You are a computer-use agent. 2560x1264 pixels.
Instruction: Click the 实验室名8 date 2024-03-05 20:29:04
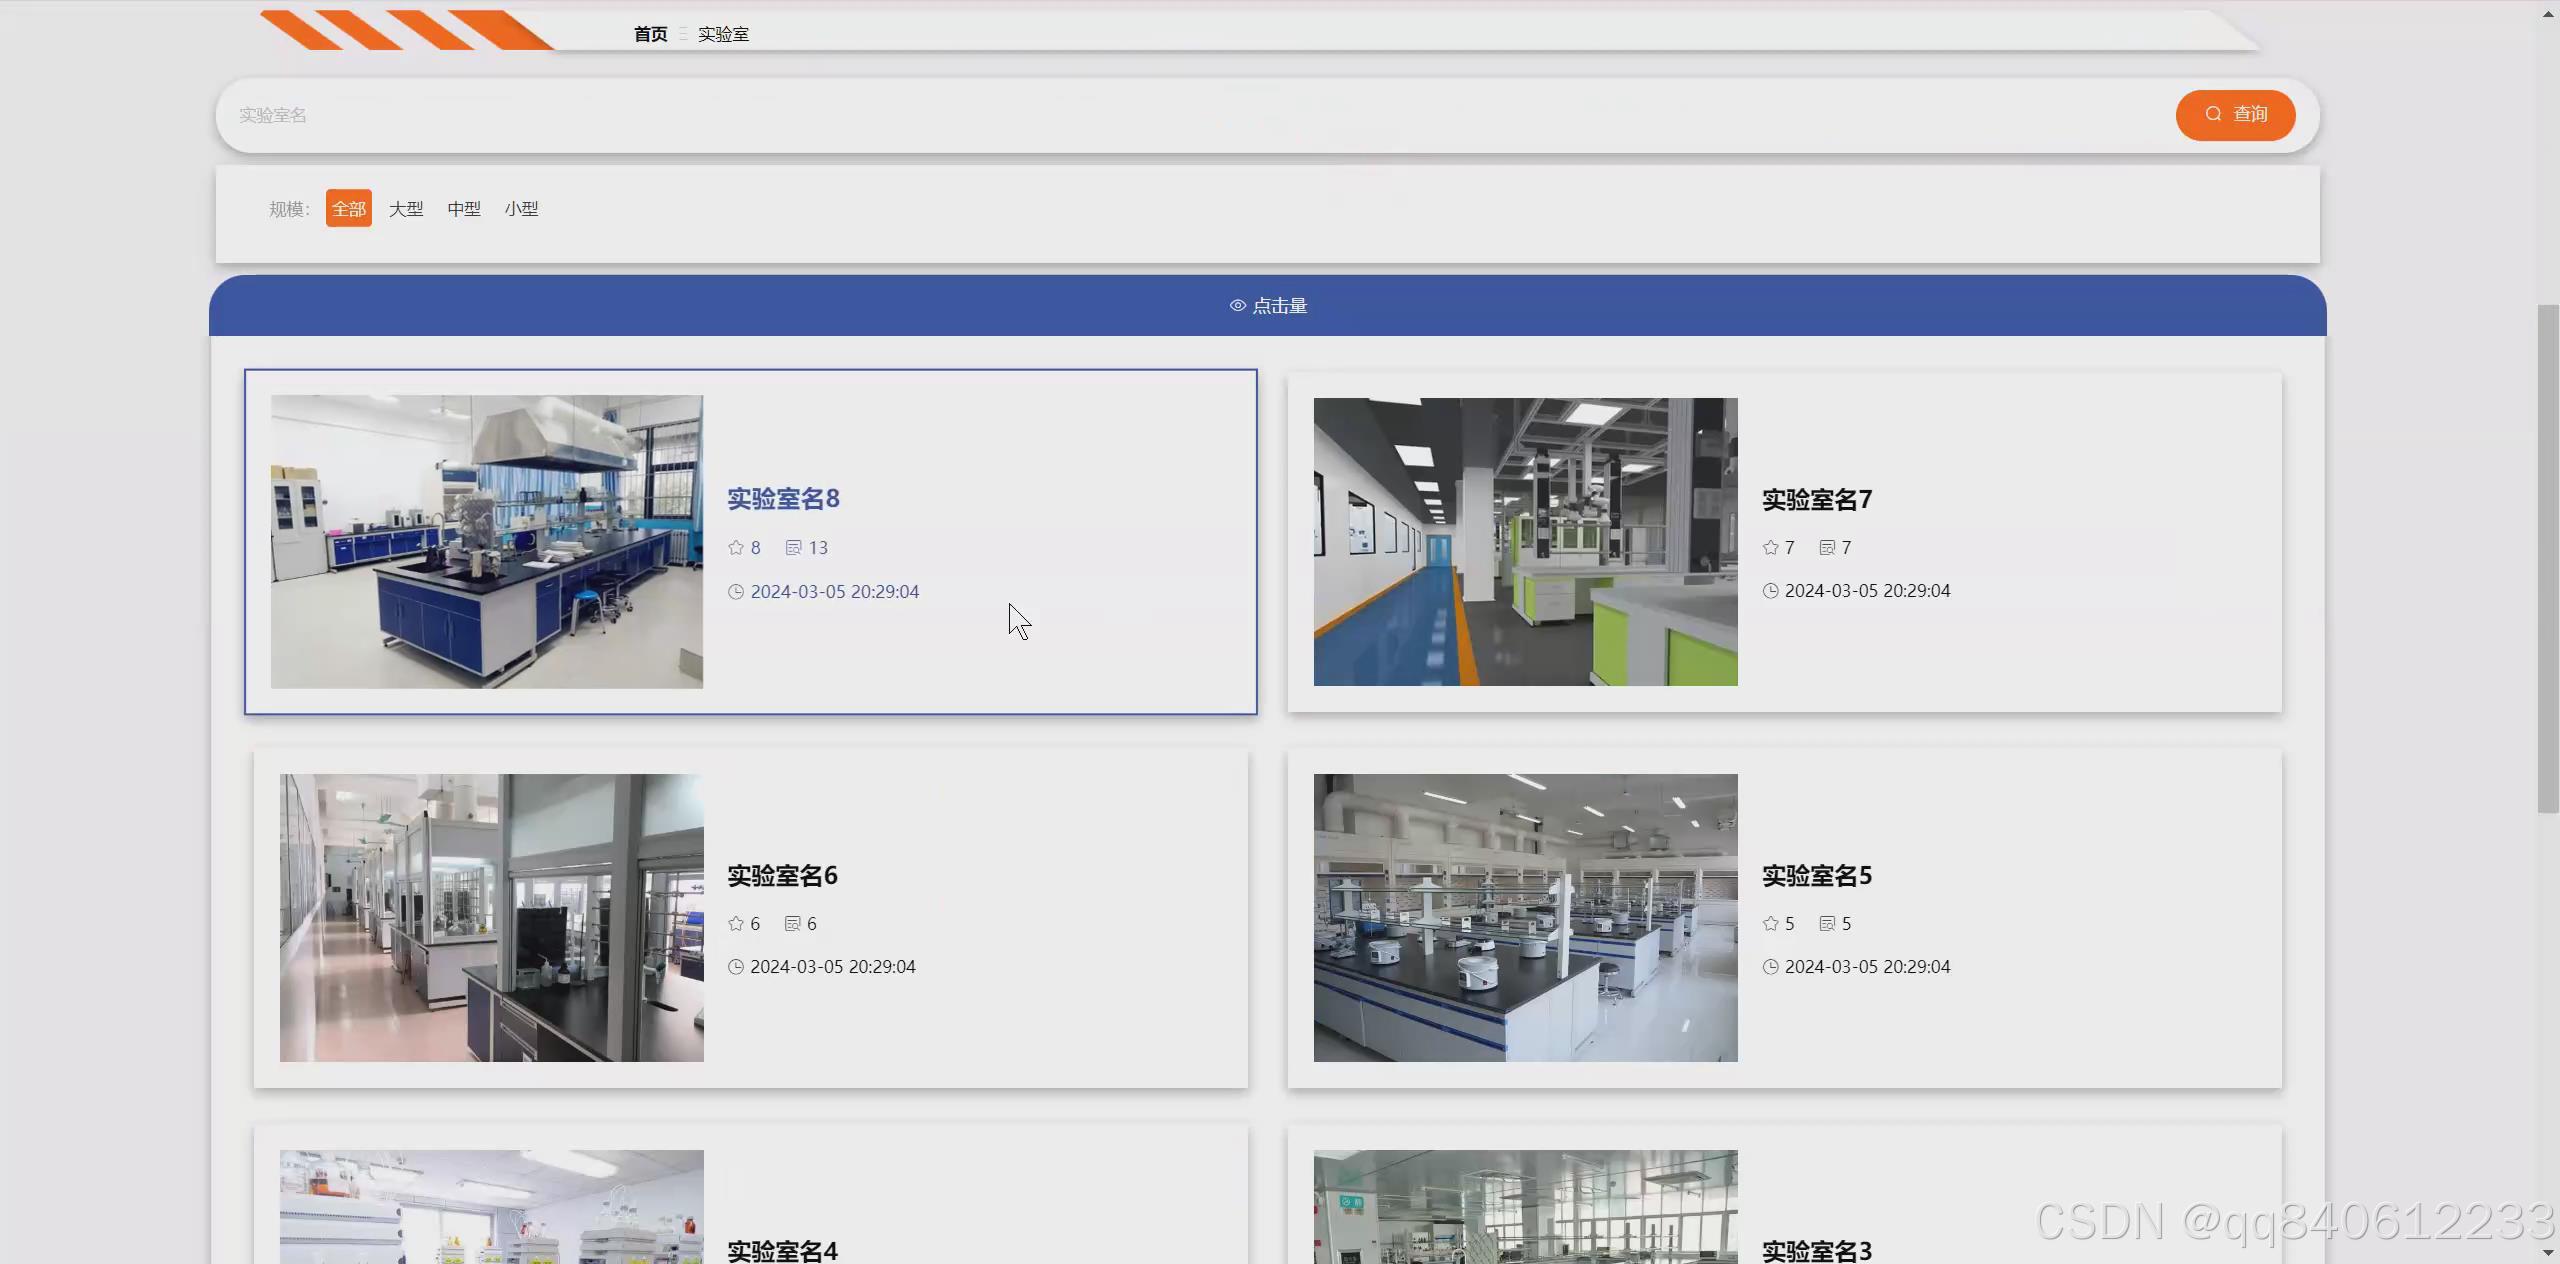tap(835, 591)
